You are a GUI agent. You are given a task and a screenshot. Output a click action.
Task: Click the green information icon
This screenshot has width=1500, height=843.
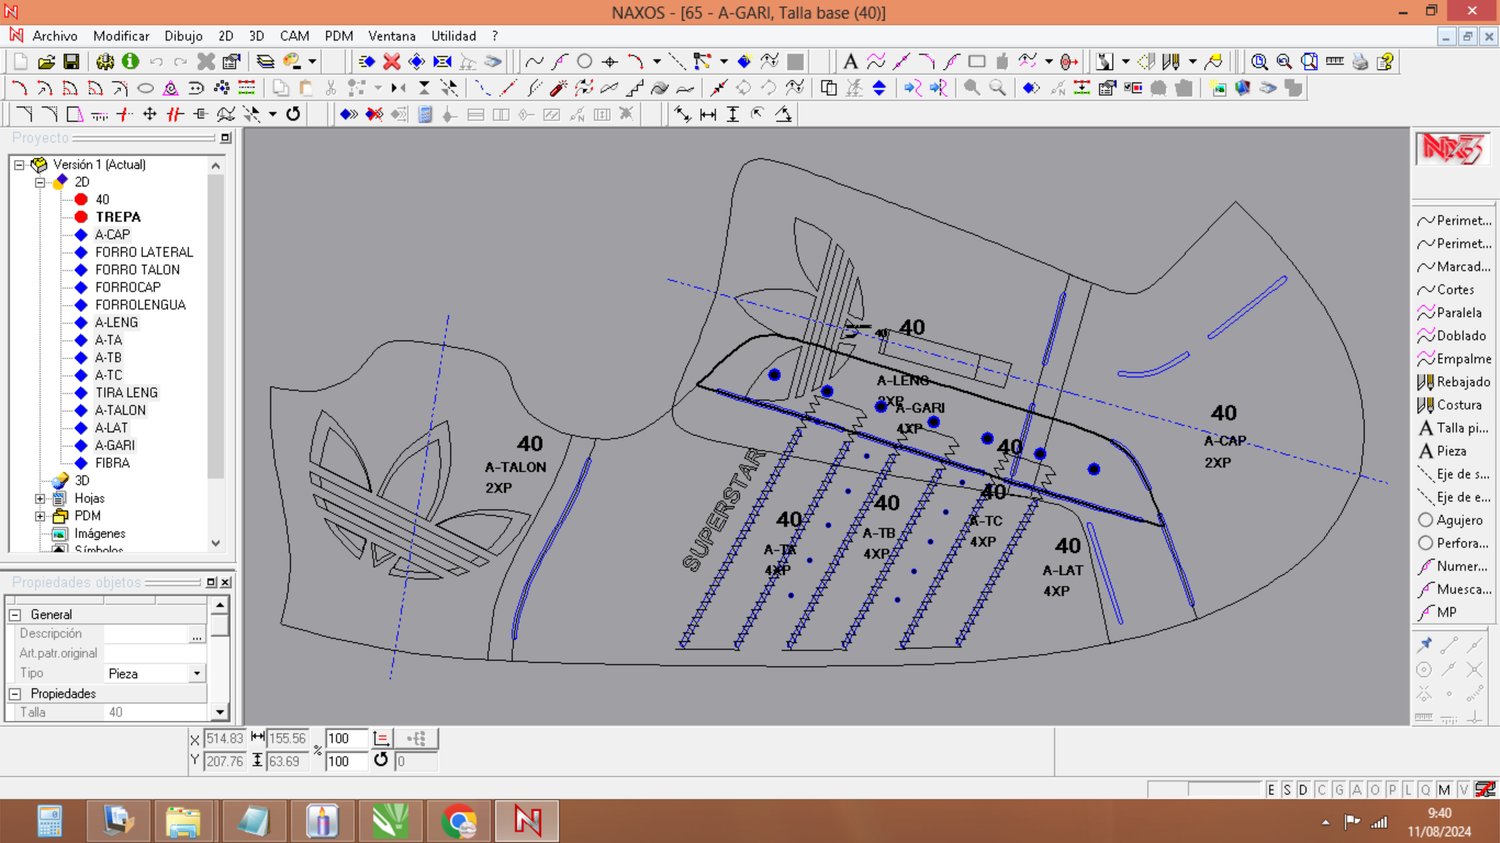pos(130,62)
